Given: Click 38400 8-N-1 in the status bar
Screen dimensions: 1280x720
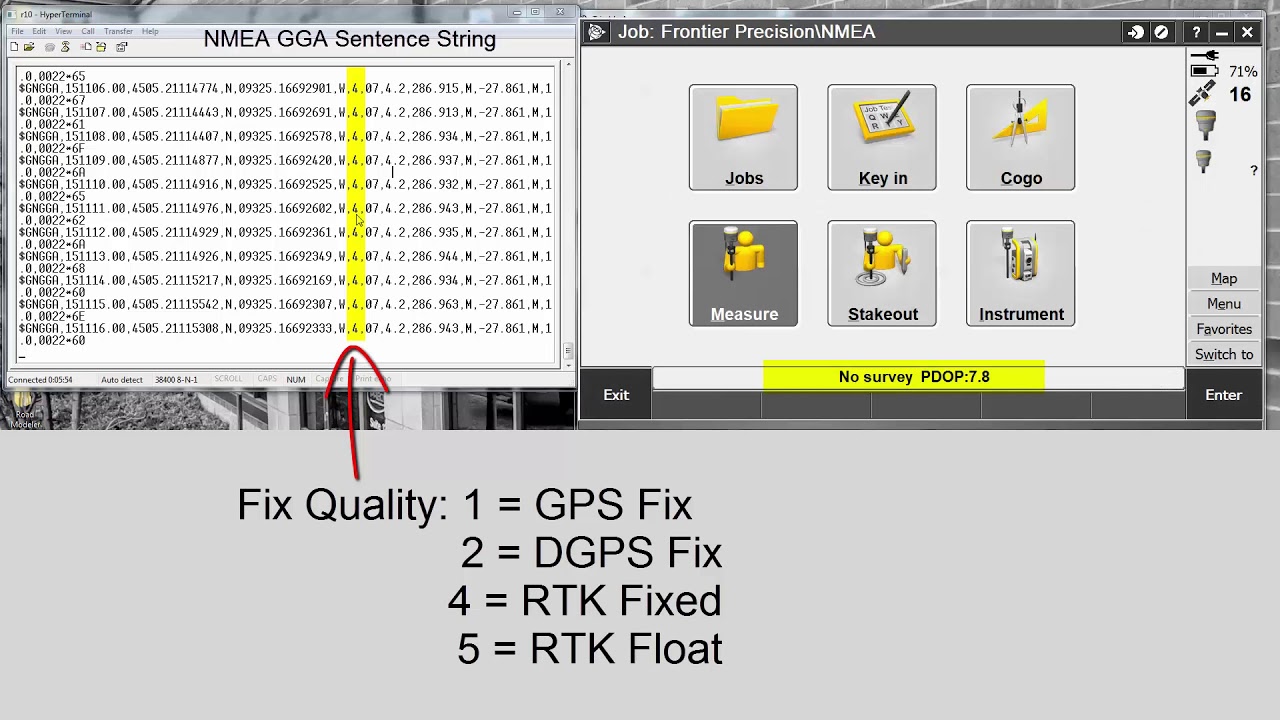Looking at the screenshot, I should click(176, 380).
